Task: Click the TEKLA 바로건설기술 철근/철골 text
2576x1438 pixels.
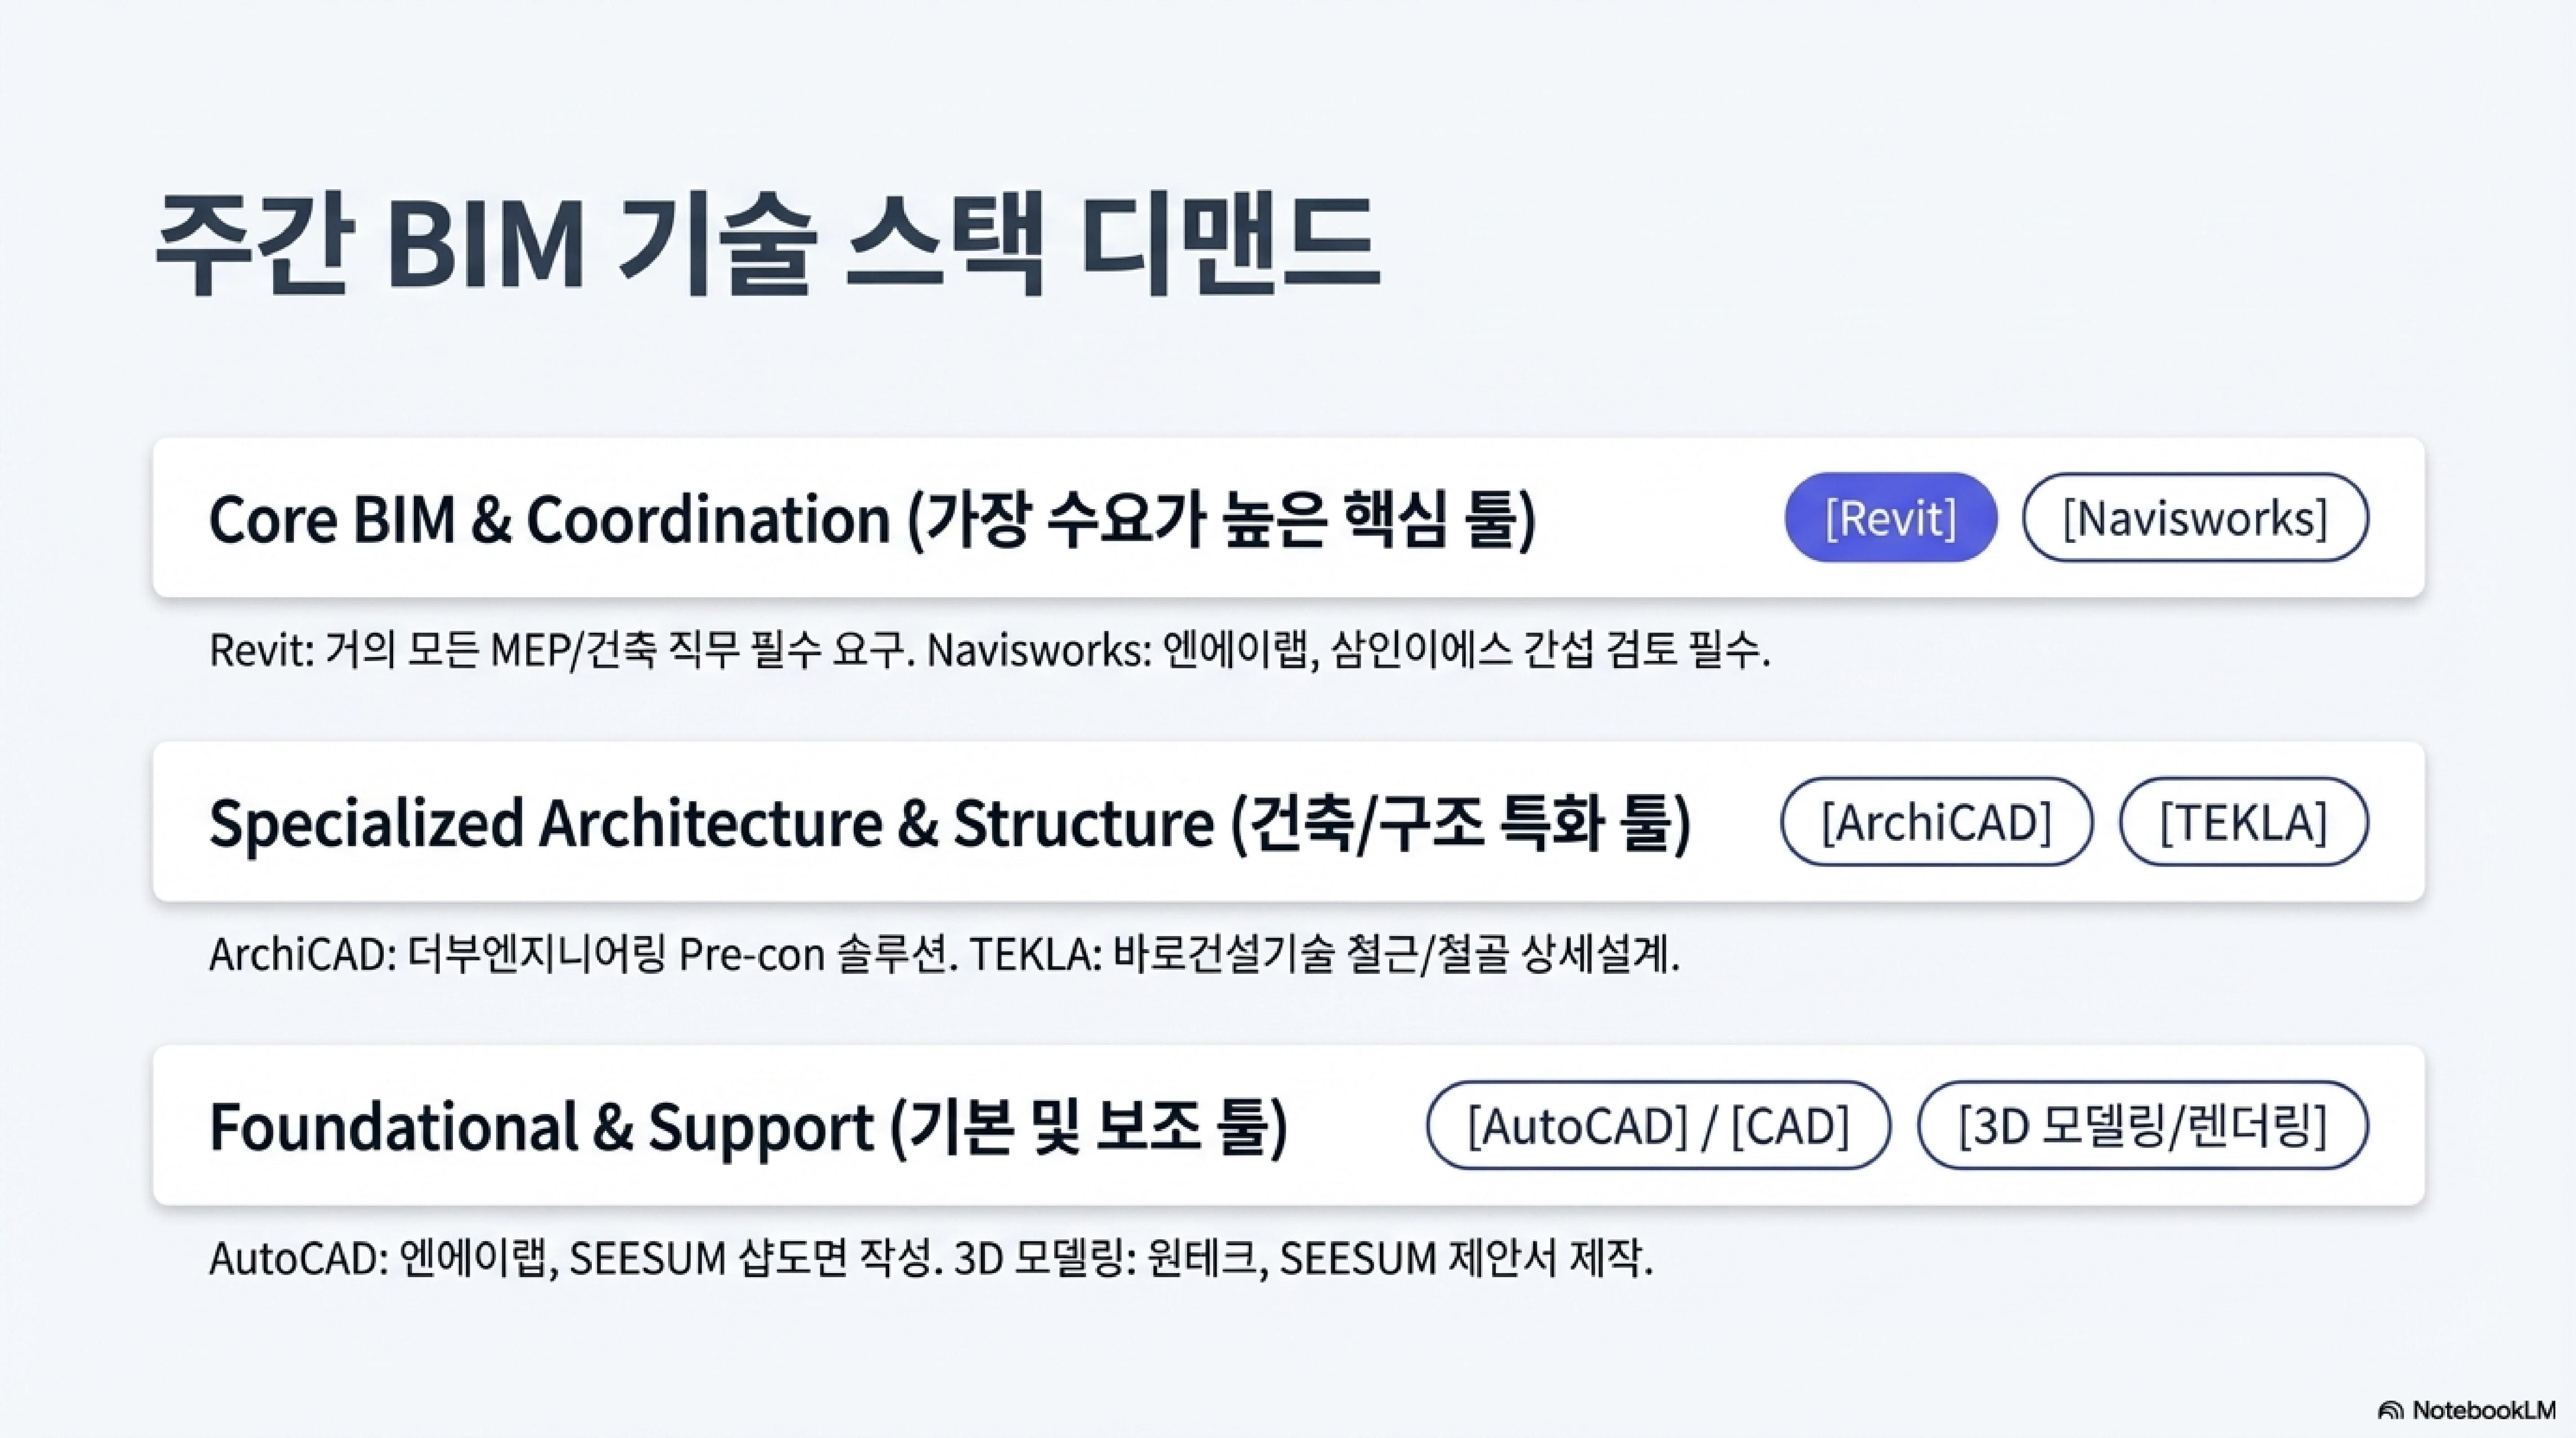Action: coord(1324,955)
